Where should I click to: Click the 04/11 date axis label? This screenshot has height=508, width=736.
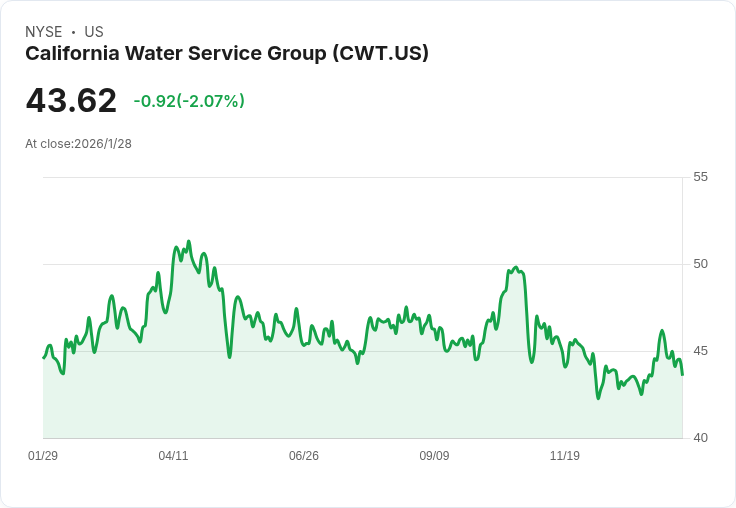coord(173,455)
